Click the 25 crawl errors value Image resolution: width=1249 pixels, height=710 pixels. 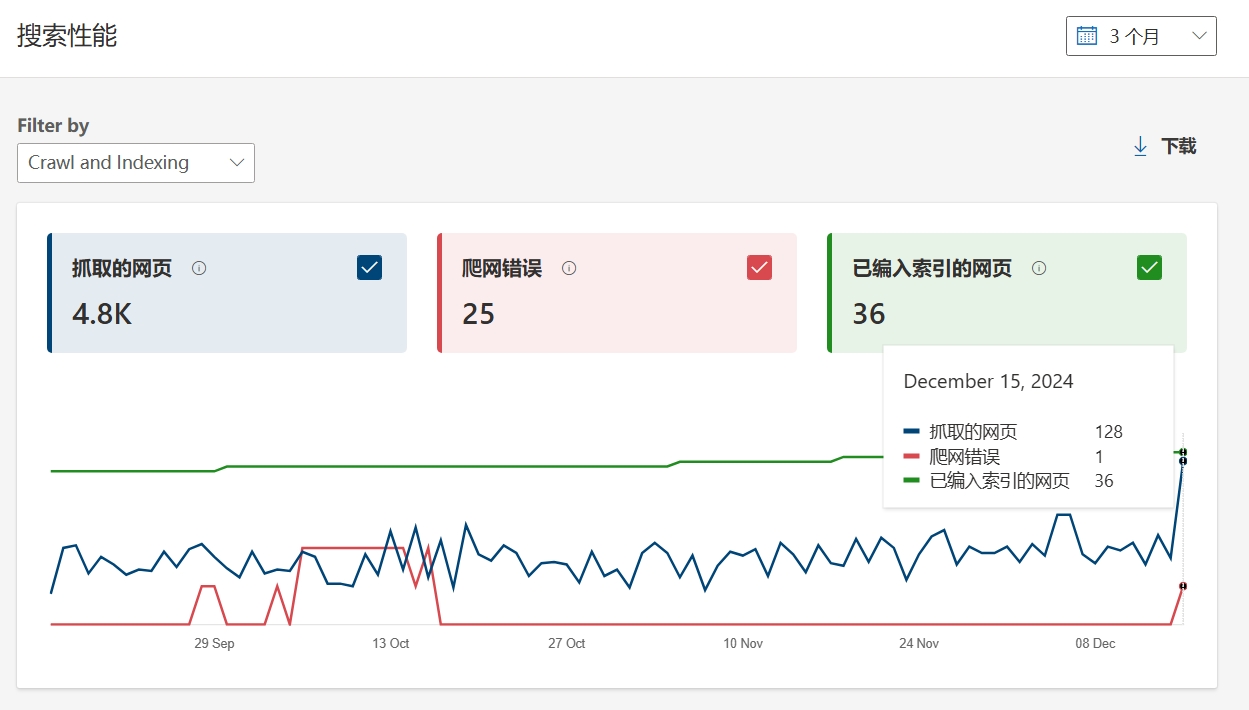479,314
